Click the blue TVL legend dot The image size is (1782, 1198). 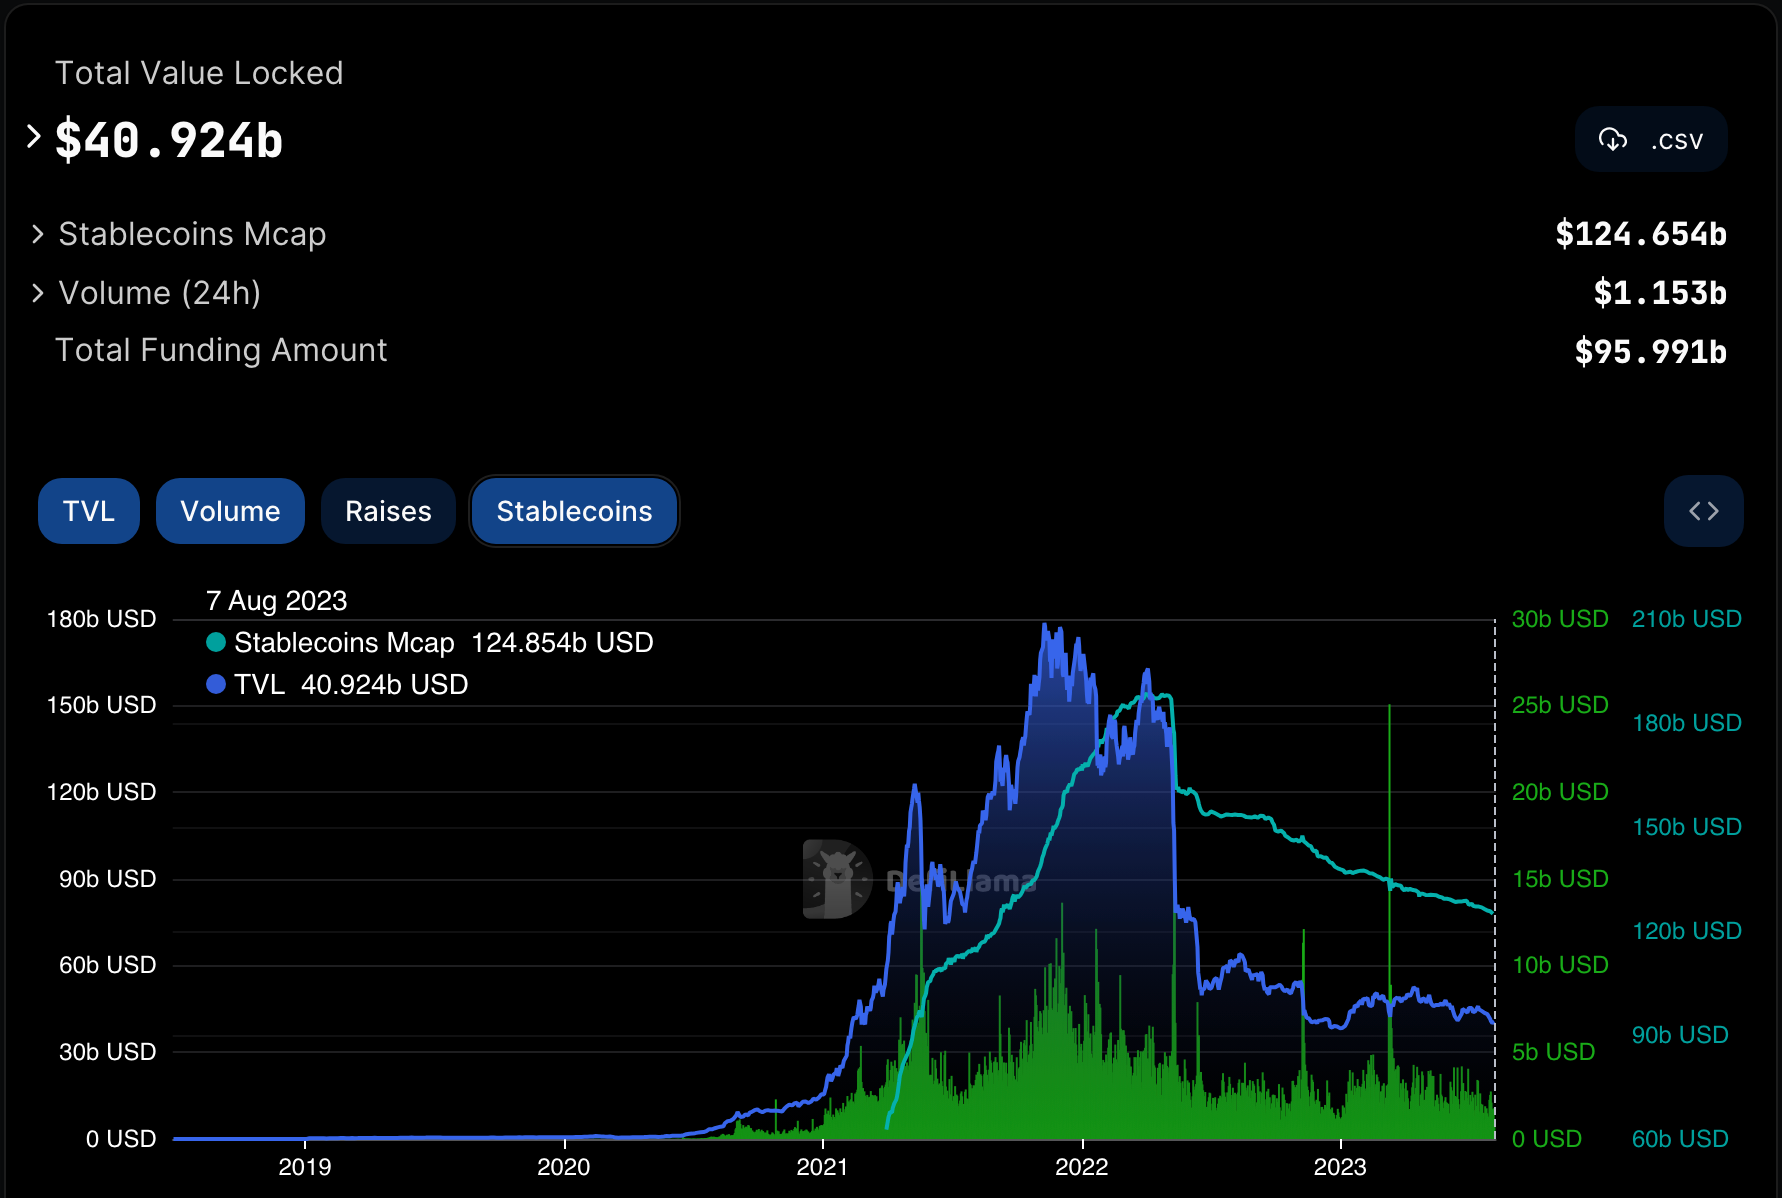tap(216, 684)
